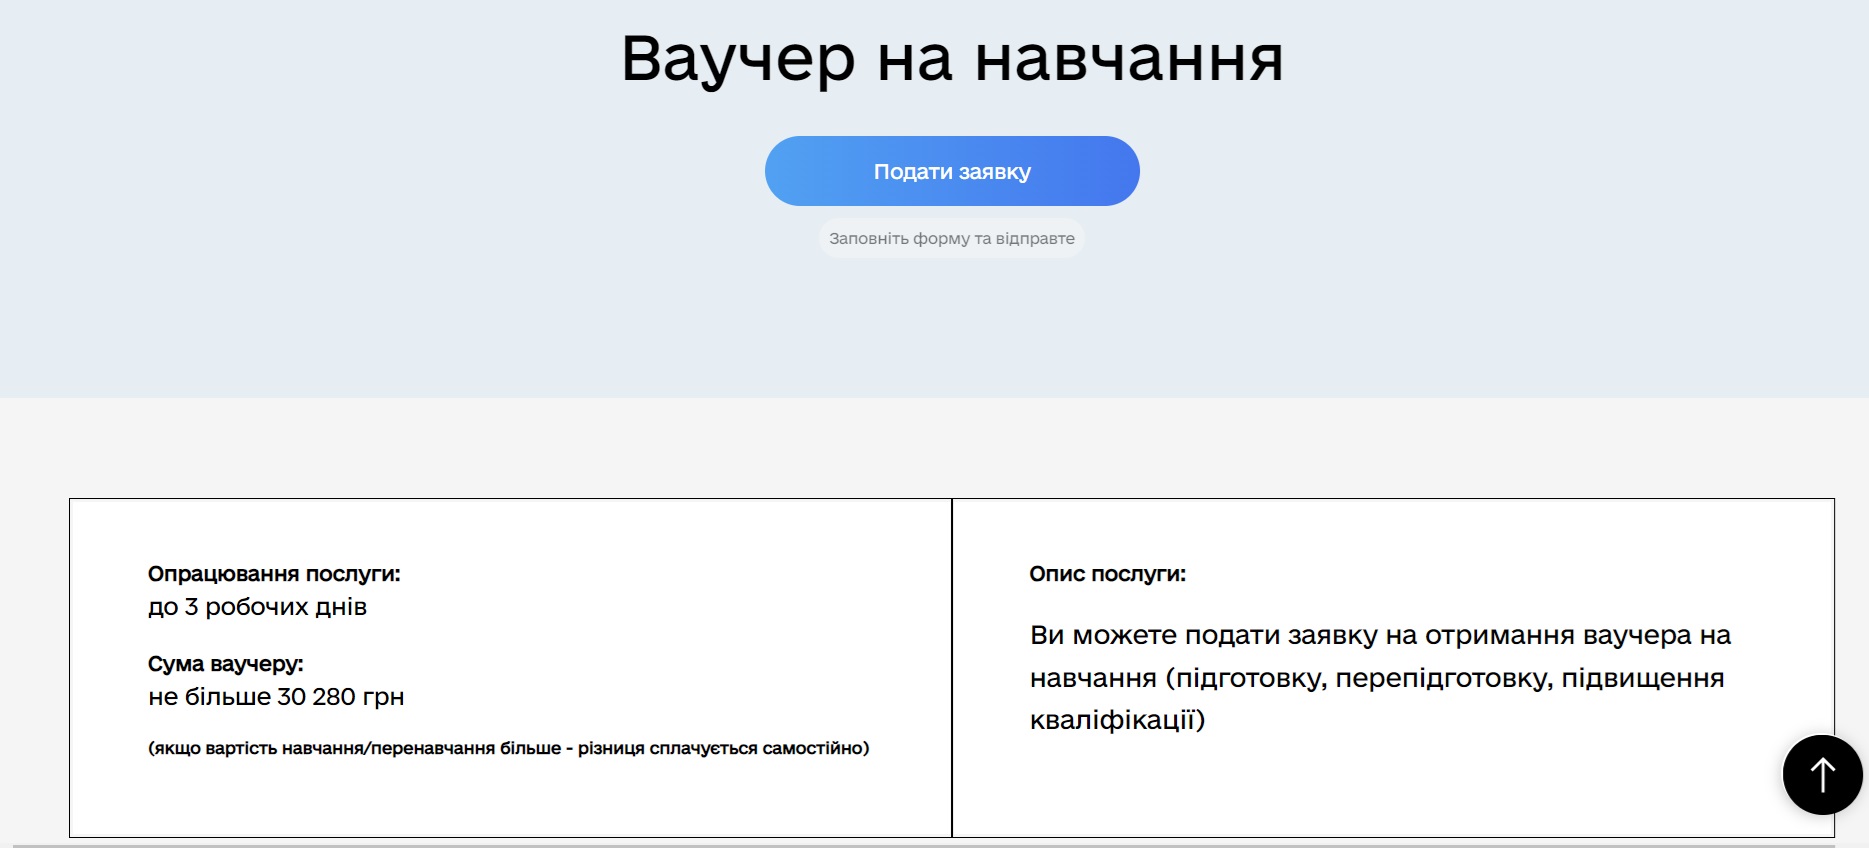The width and height of the screenshot is (1869, 848).
Task: Select the Опрацювання послуги label
Action: (x=273, y=574)
